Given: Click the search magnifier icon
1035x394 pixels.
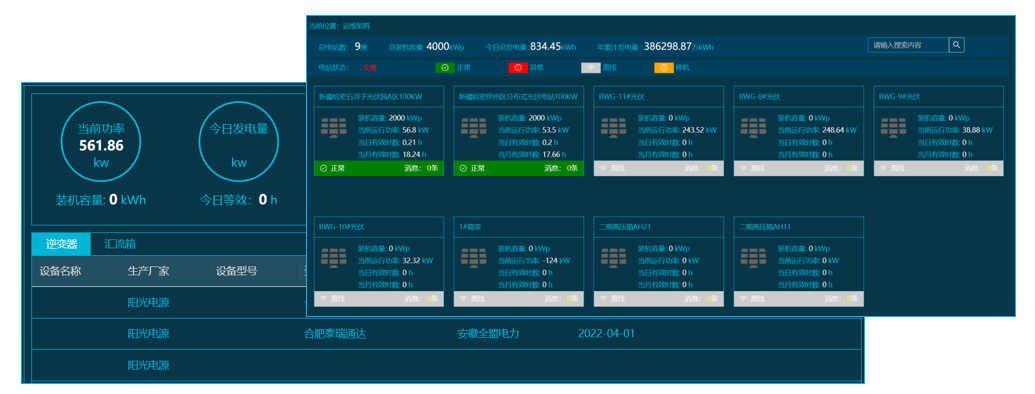Looking at the screenshot, I should 957,45.
